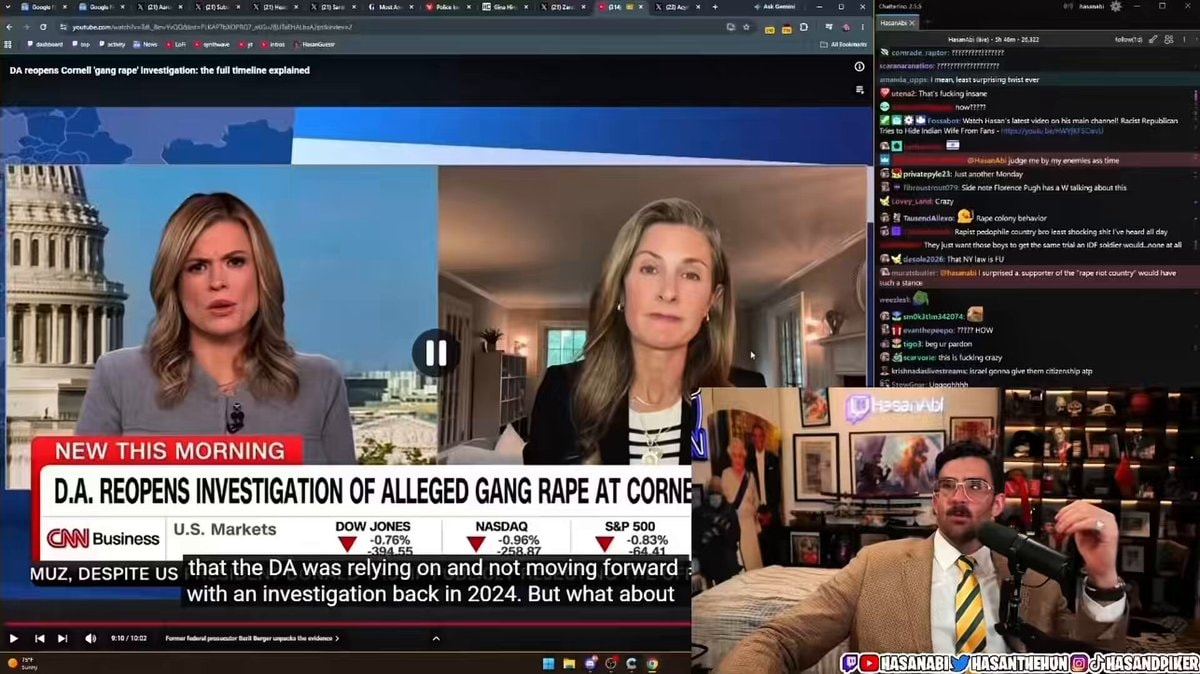The width and height of the screenshot is (1200, 674).
Task: Click the video title 'DA reopens Cornell' text
Action: 159,70
